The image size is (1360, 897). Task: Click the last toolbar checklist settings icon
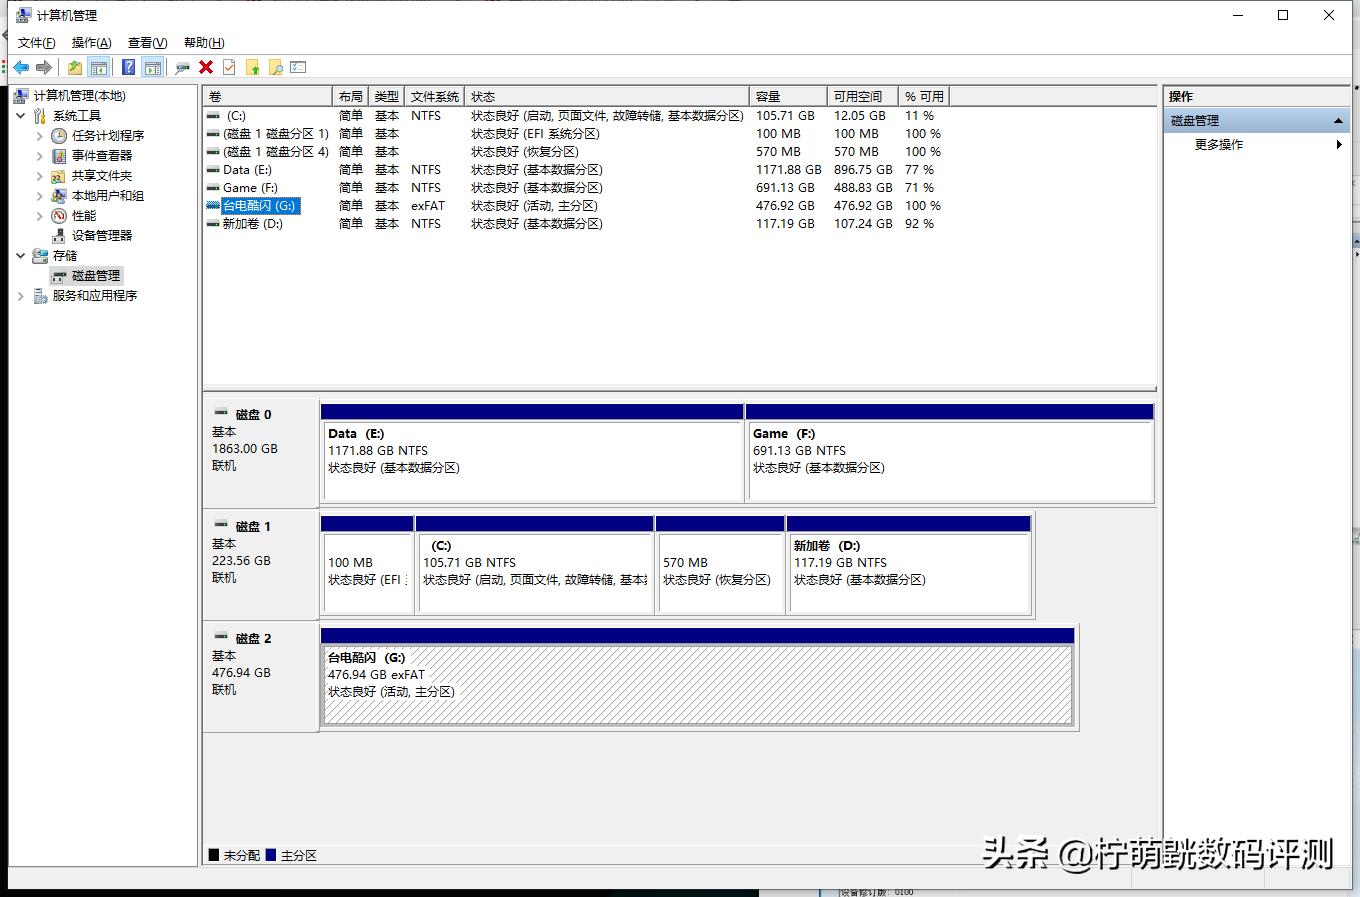pyautogui.click(x=298, y=68)
